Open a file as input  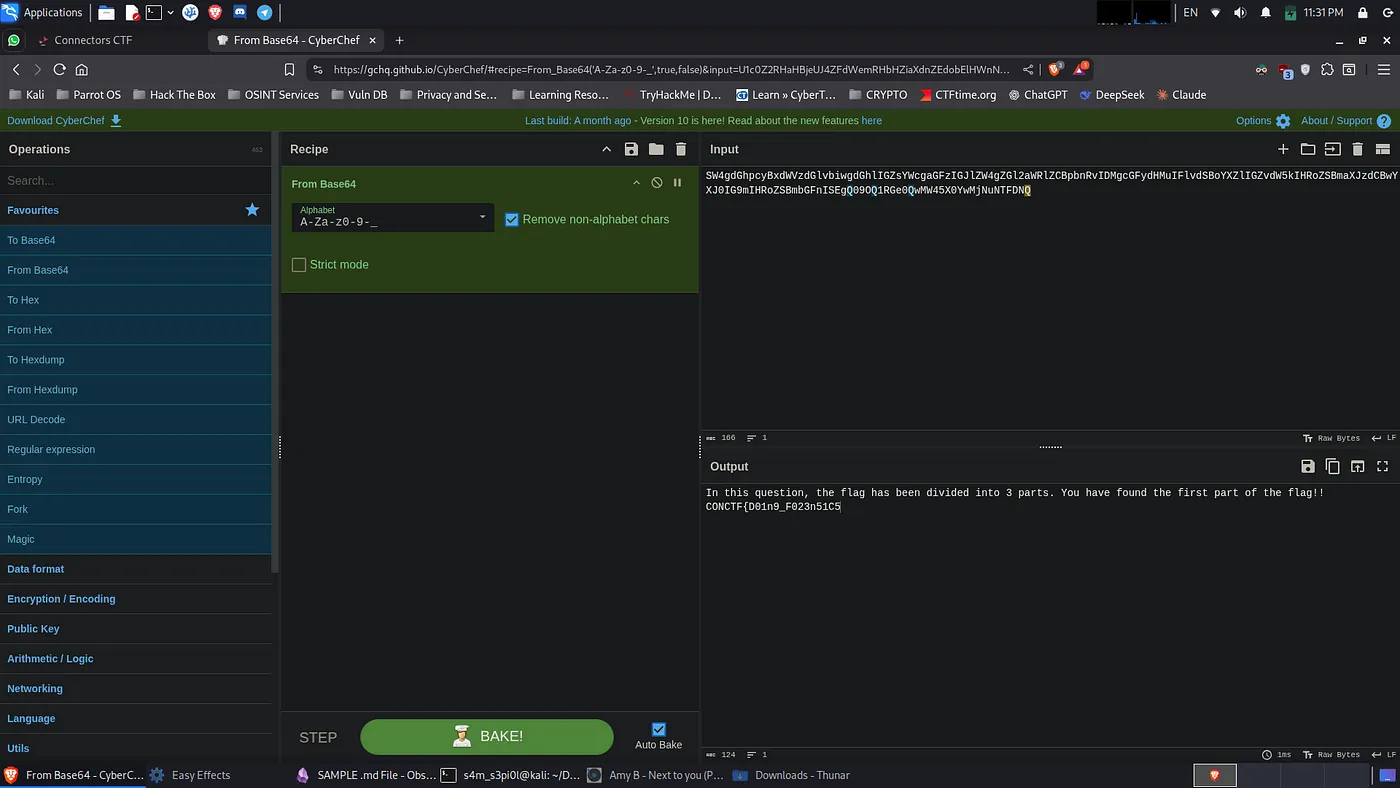click(1332, 149)
